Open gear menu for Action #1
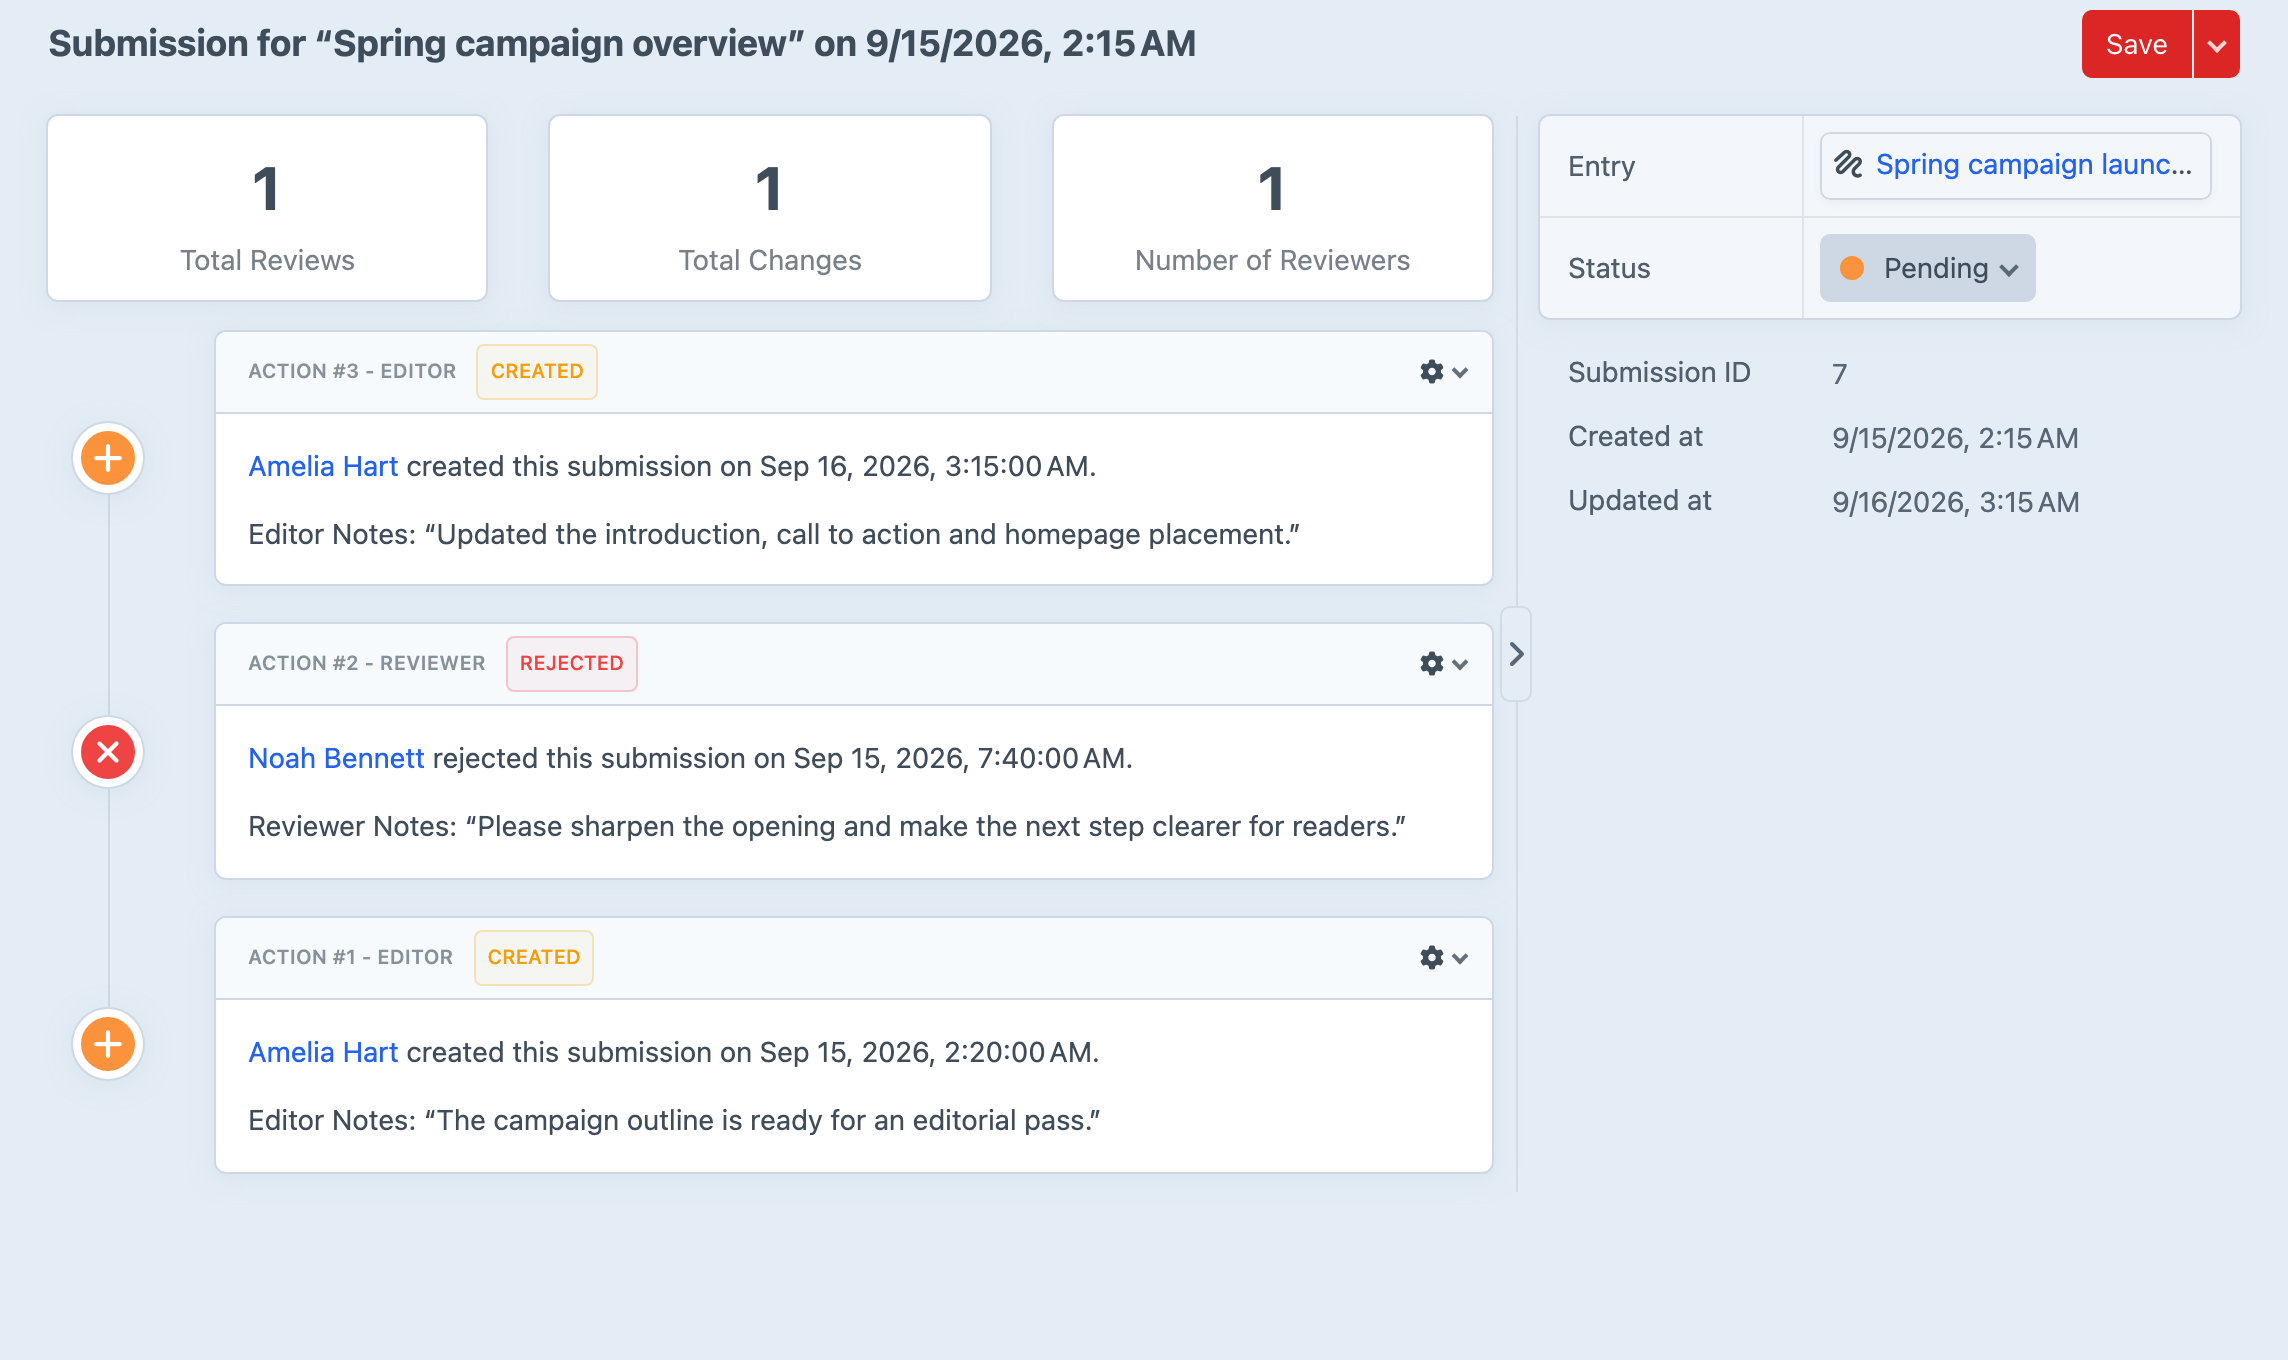 pyautogui.click(x=1432, y=958)
